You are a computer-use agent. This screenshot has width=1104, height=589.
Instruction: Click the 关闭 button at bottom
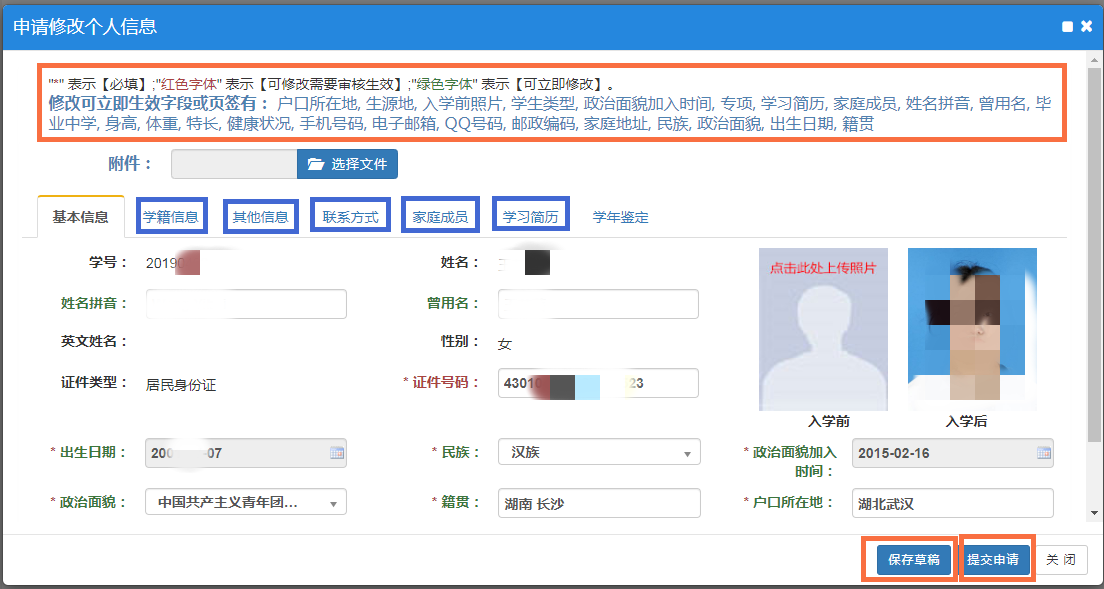click(1060, 560)
